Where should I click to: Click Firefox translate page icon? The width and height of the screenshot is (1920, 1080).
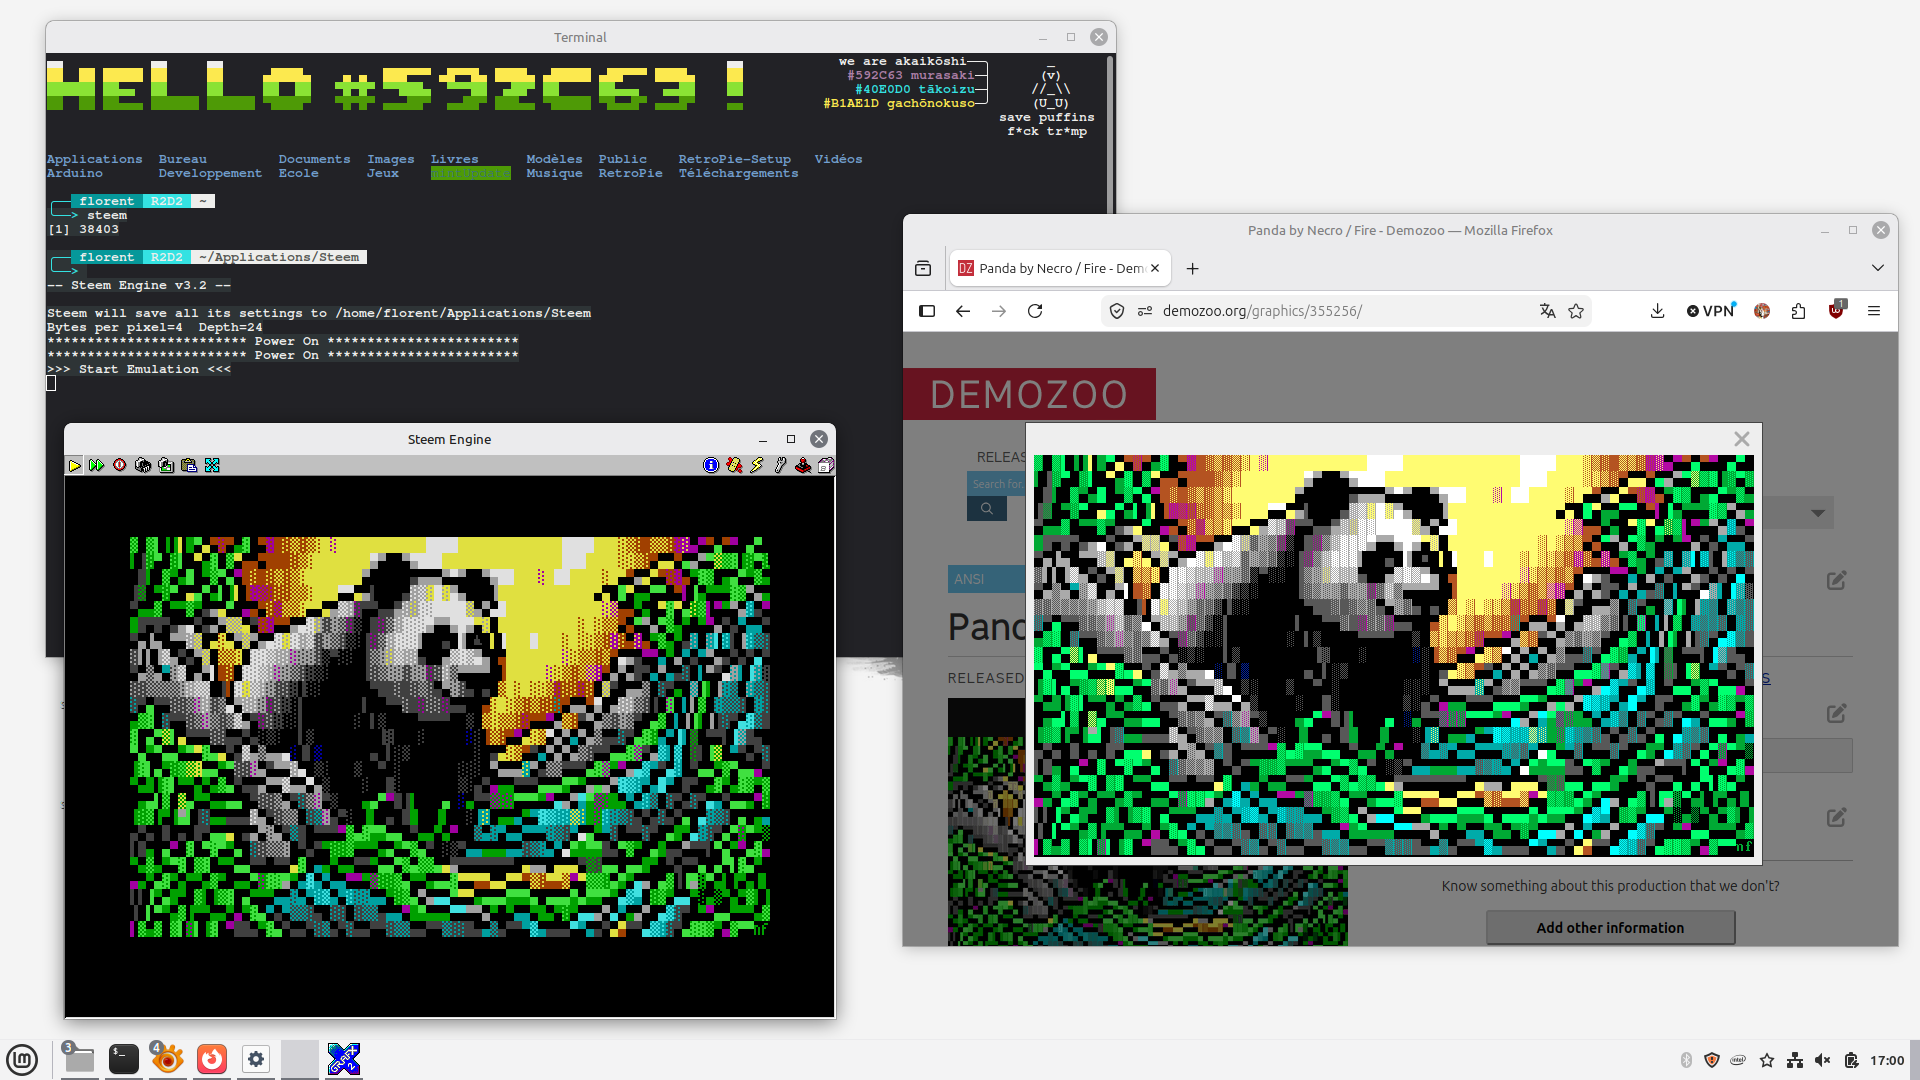(1548, 311)
